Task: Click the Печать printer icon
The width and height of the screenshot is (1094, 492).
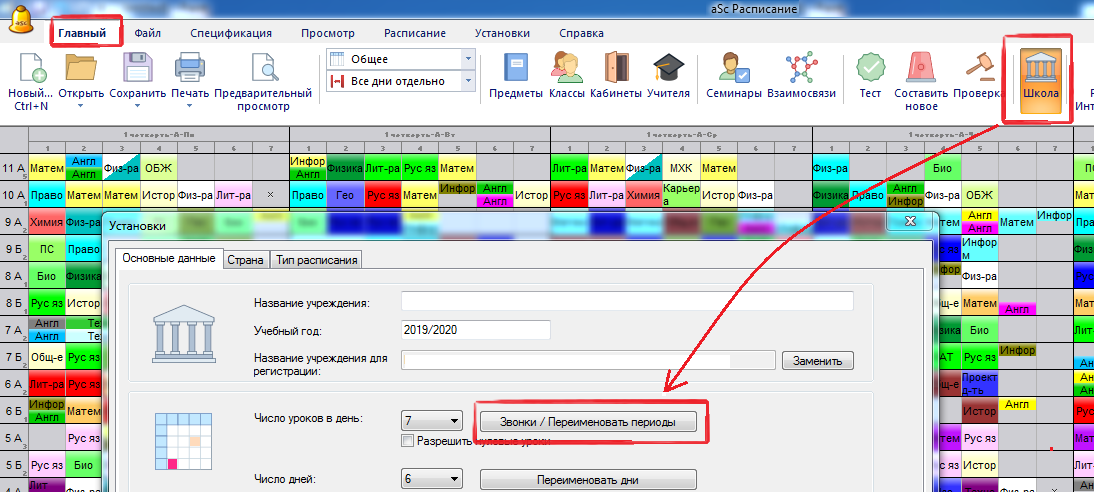Action: coord(190,69)
